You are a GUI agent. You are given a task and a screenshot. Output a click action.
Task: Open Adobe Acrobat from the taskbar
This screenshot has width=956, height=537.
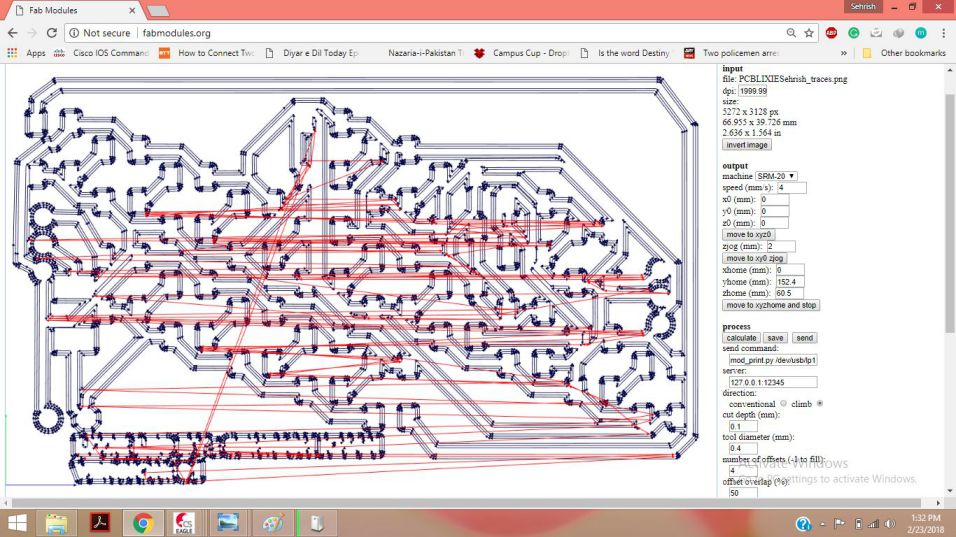click(100, 523)
